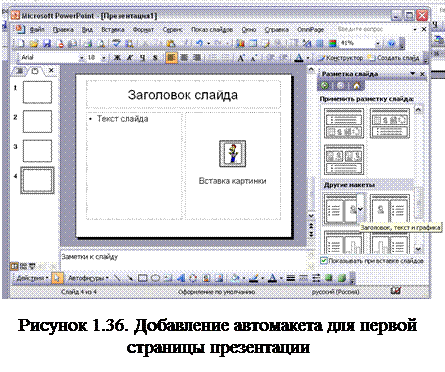Click the insert picture clip art icon on slide
This screenshot has height=372, width=445.
coord(233,154)
